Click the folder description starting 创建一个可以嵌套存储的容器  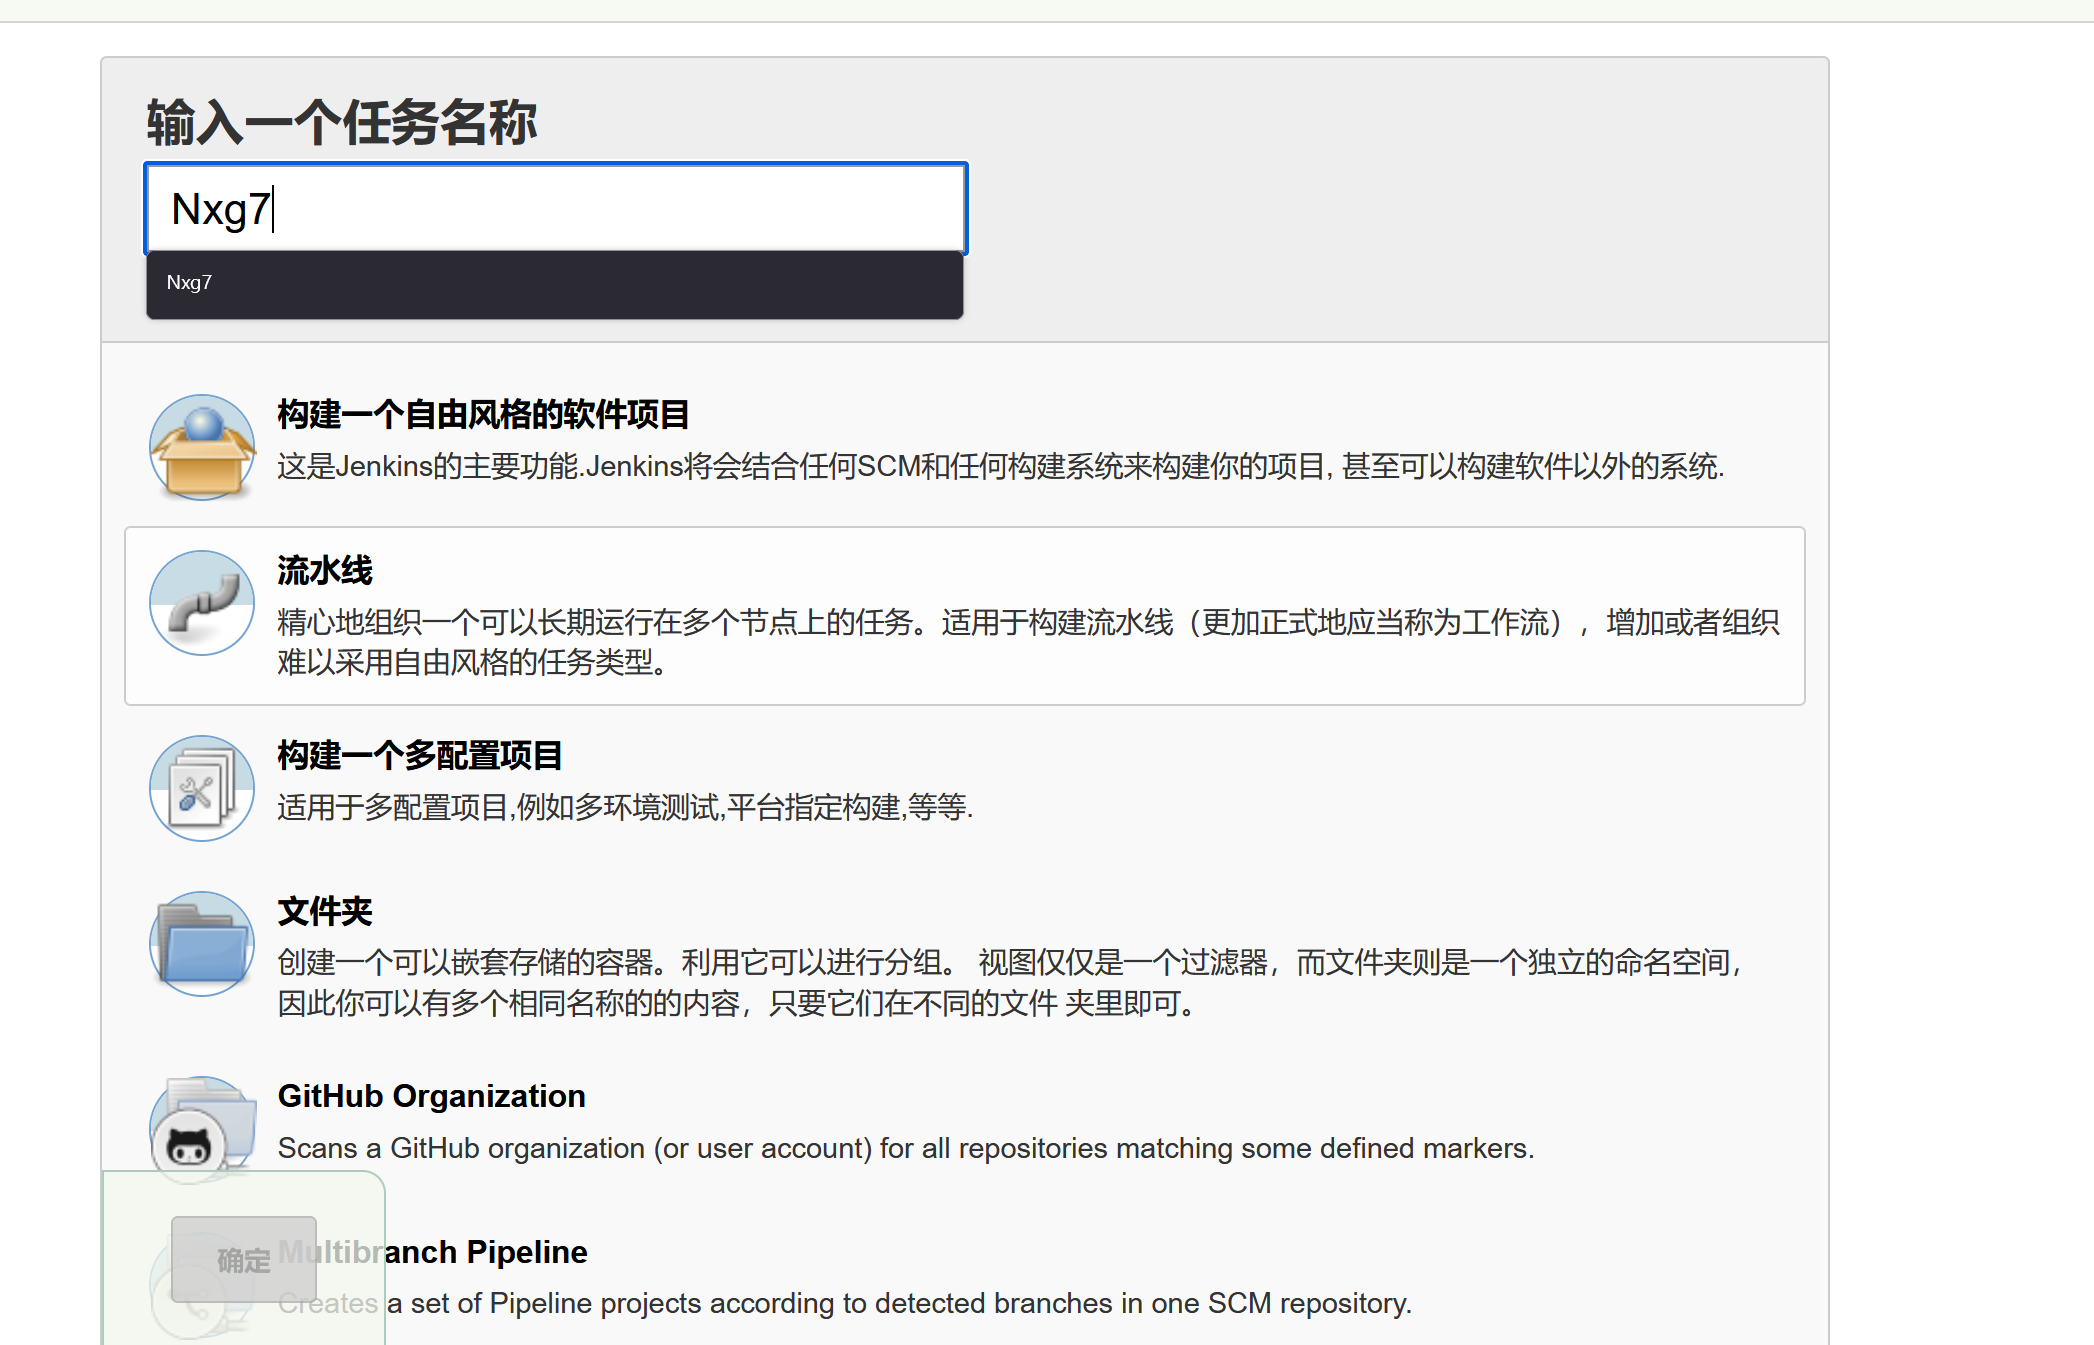pos(1011,982)
